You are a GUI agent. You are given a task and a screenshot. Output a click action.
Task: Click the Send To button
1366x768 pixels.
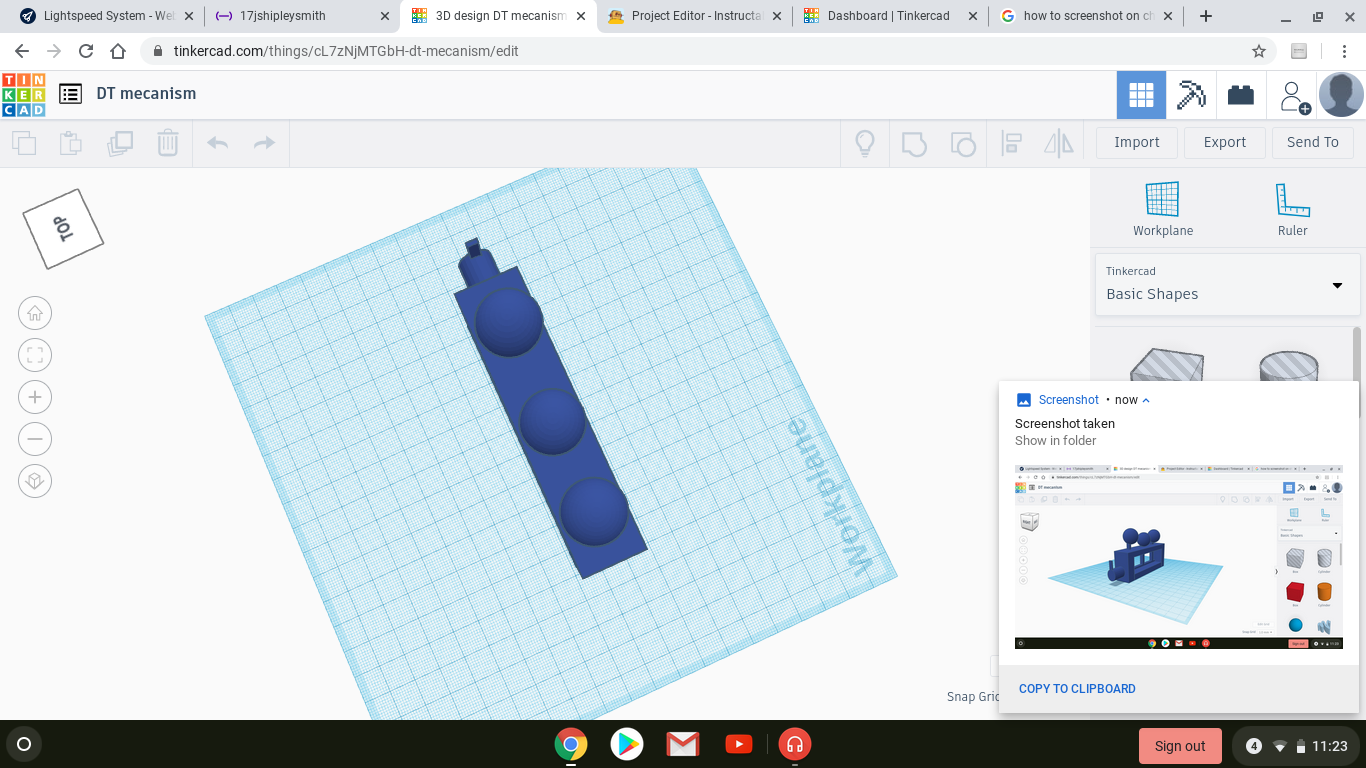[x=1313, y=142]
